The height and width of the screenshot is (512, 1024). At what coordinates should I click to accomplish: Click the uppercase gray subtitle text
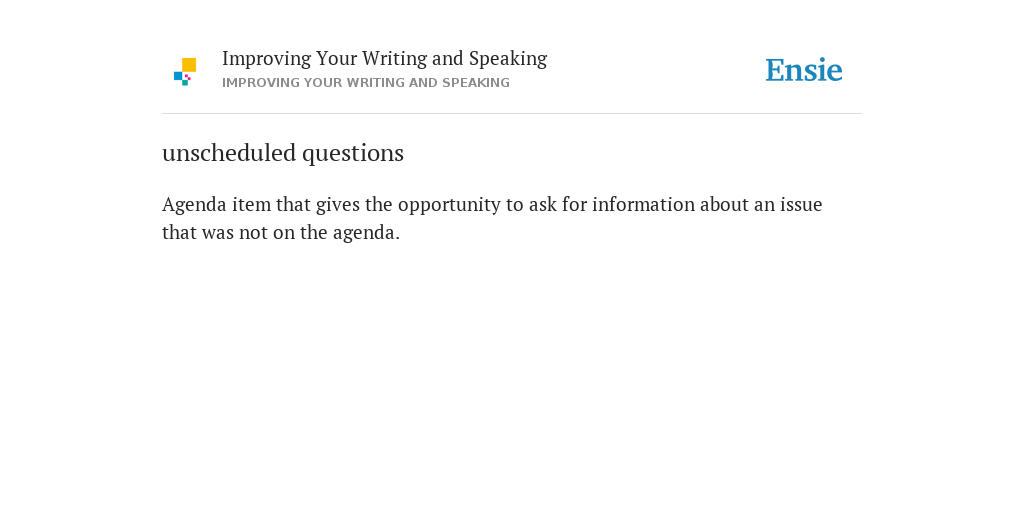point(366,83)
